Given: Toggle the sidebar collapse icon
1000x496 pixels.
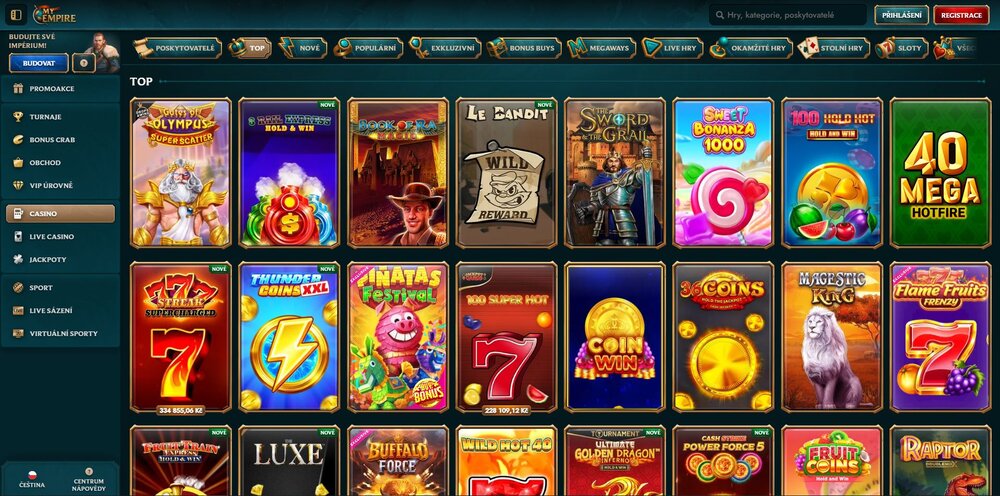Looking at the screenshot, I should pyautogui.click(x=16, y=15).
